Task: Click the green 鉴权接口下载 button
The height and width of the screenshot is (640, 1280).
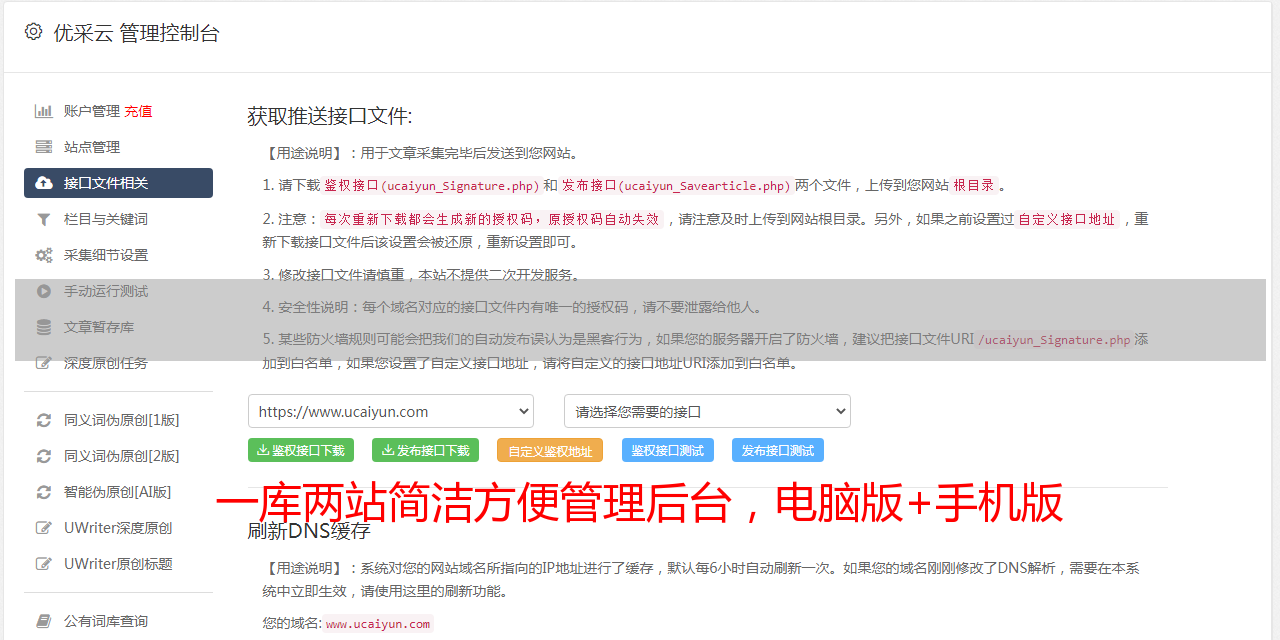Action: (x=301, y=450)
